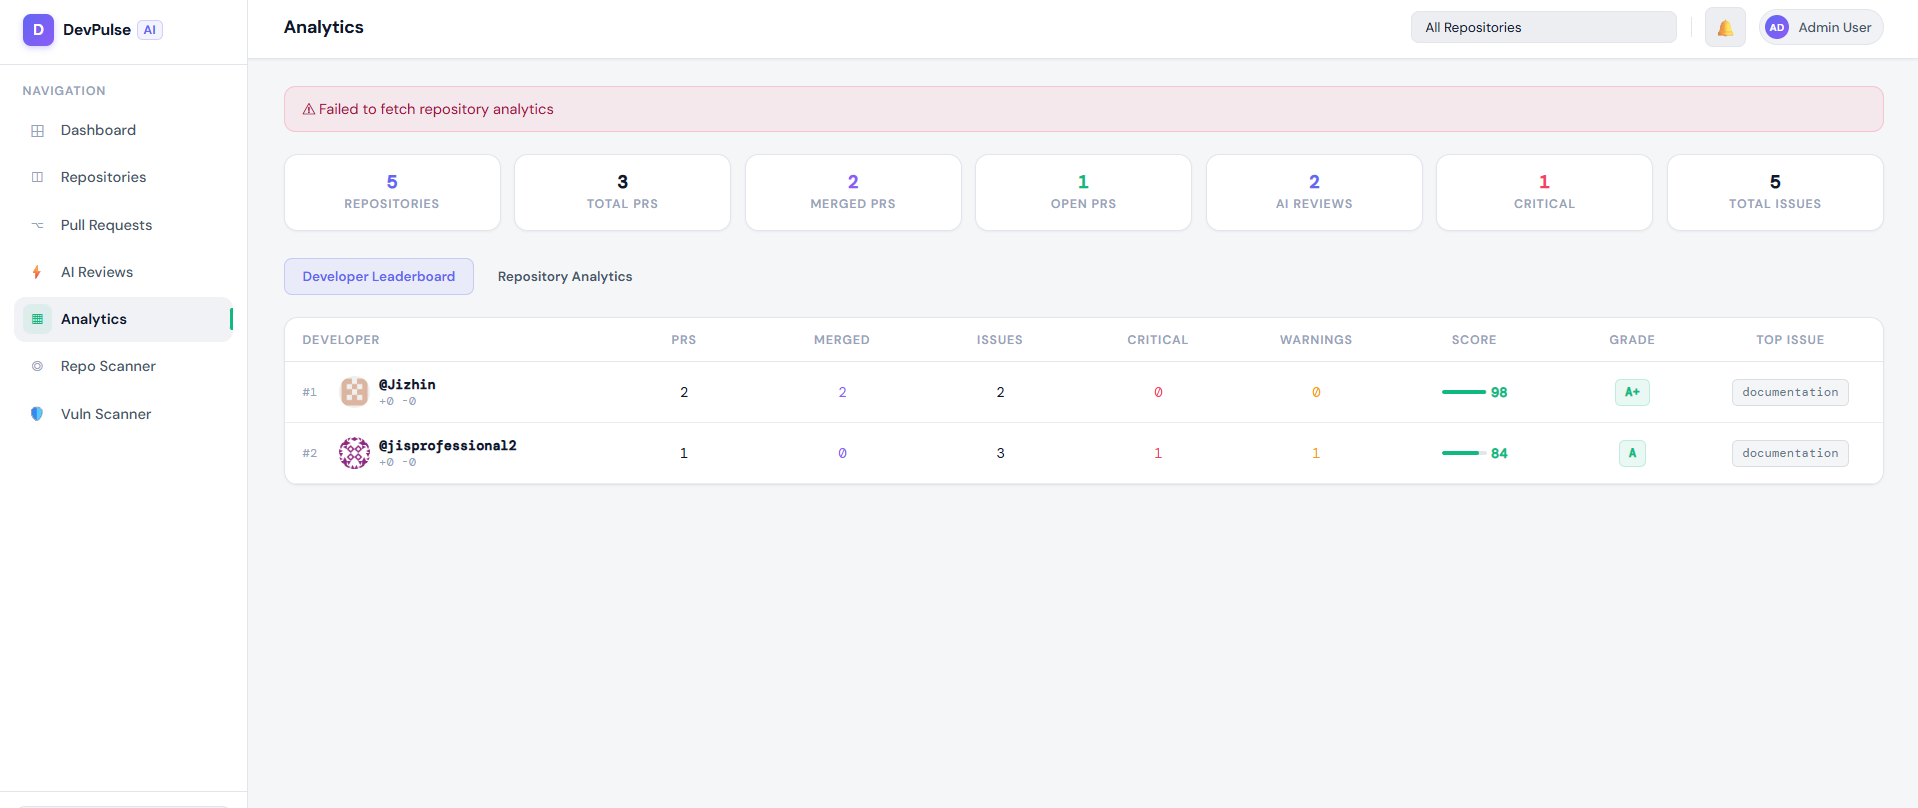Click the Score column header
This screenshot has height=808, width=1918.
1474,340
